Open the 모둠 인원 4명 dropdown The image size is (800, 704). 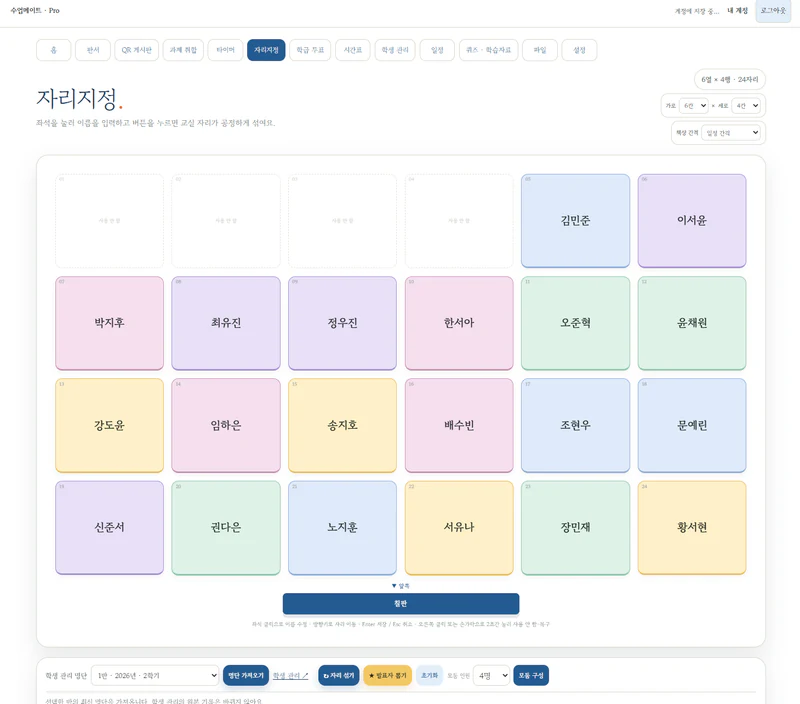pyautogui.click(x=491, y=675)
